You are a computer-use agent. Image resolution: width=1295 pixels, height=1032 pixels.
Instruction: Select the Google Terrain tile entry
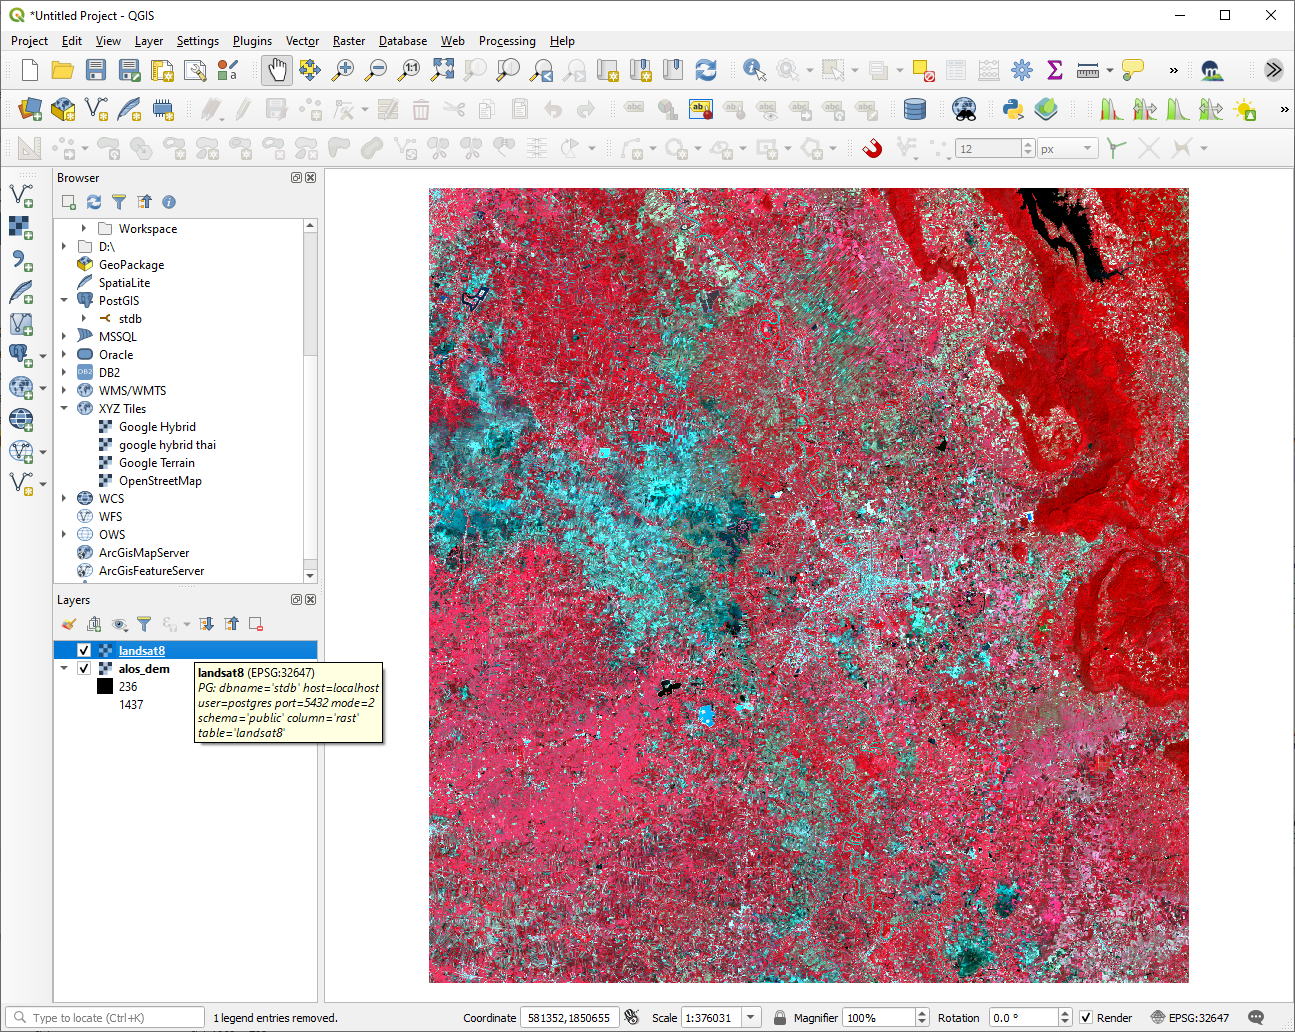coord(157,462)
